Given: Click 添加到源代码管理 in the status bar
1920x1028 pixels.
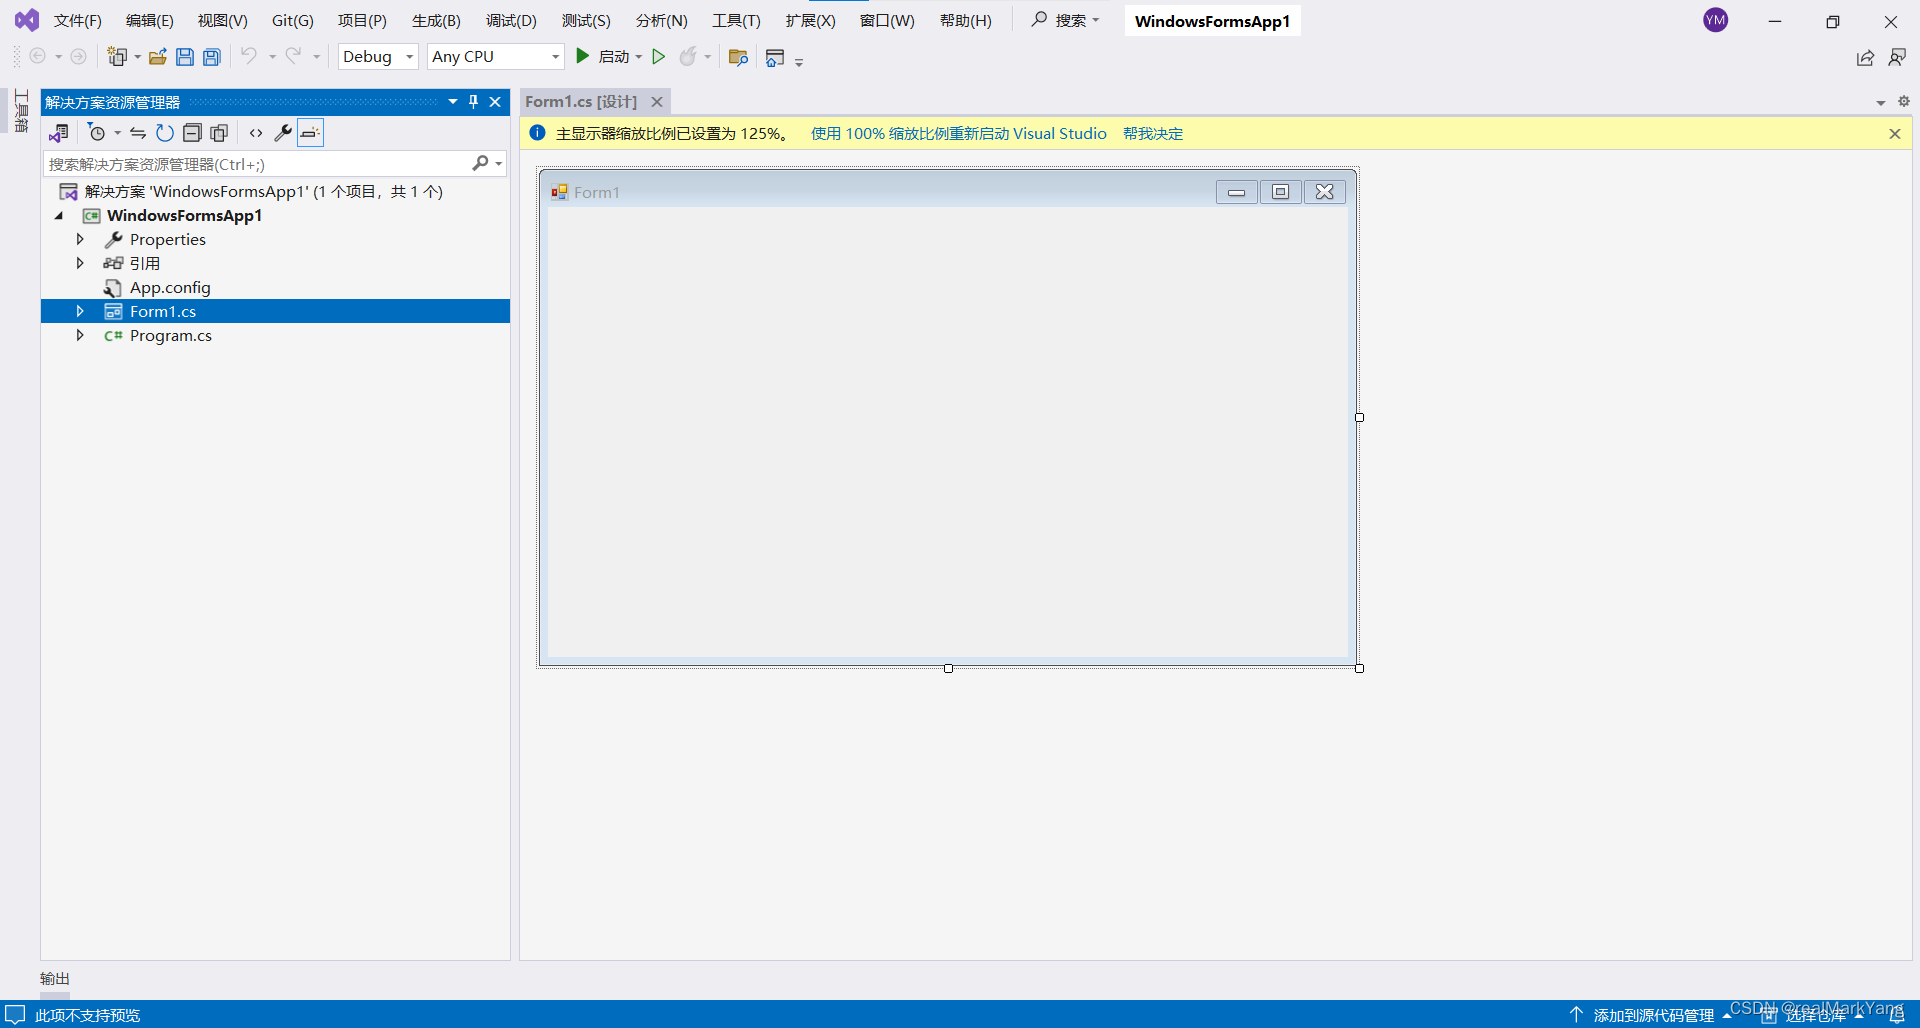Looking at the screenshot, I should 1654,1015.
